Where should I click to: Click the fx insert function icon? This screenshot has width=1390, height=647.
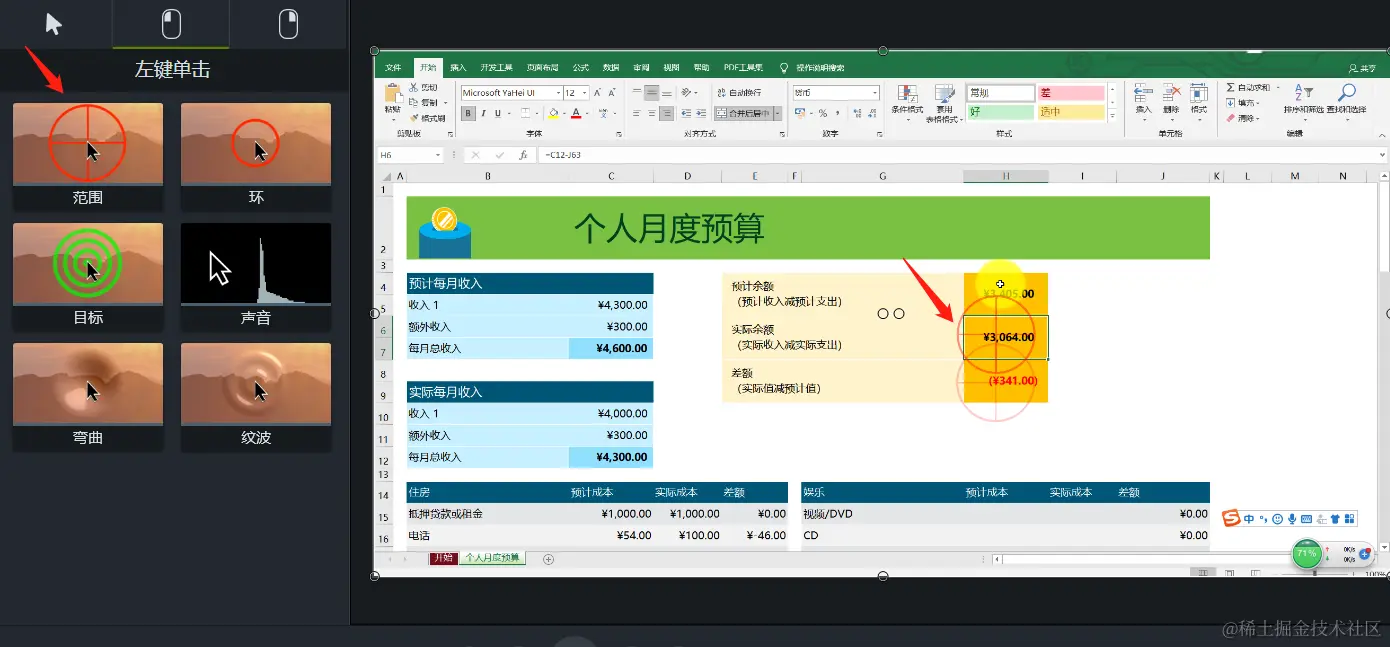coord(523,155)
